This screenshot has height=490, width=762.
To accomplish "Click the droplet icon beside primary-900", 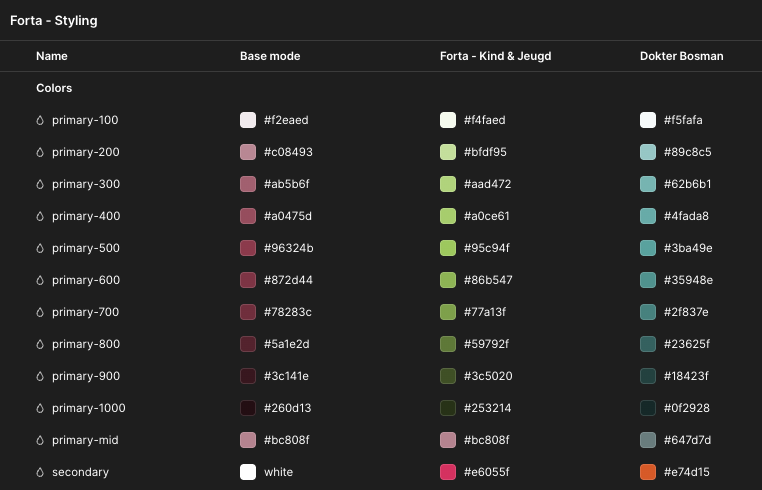I will pyautogui.click(x=40, y=376).
